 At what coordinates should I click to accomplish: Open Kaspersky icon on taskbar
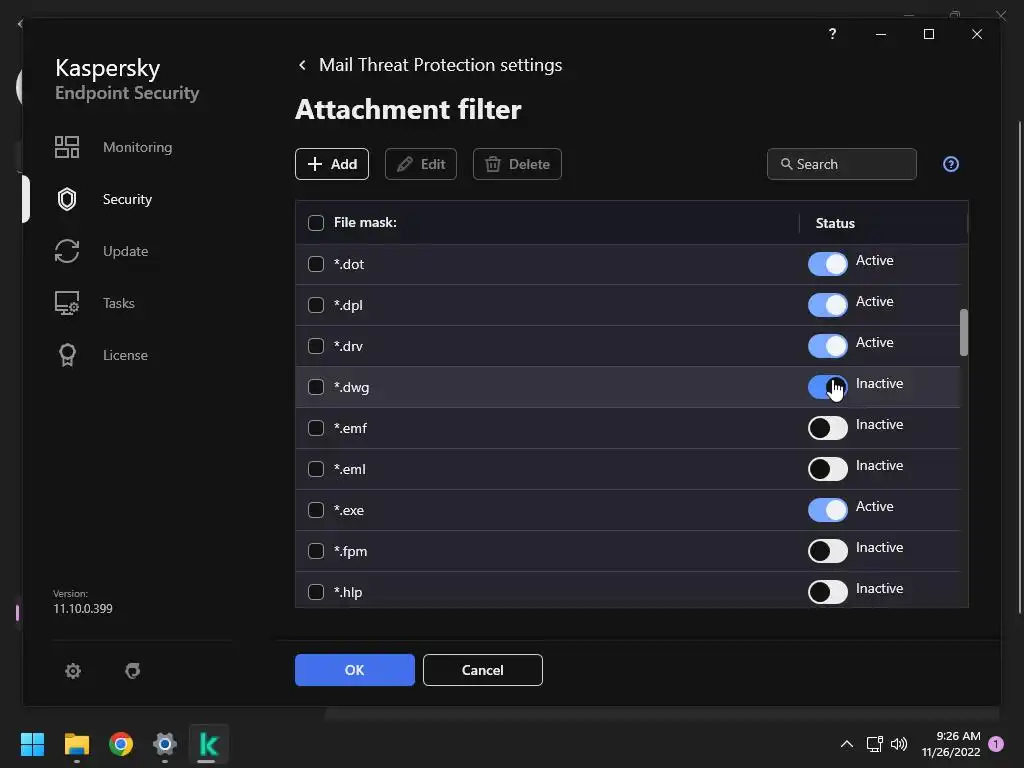click(x=208, y=744)
